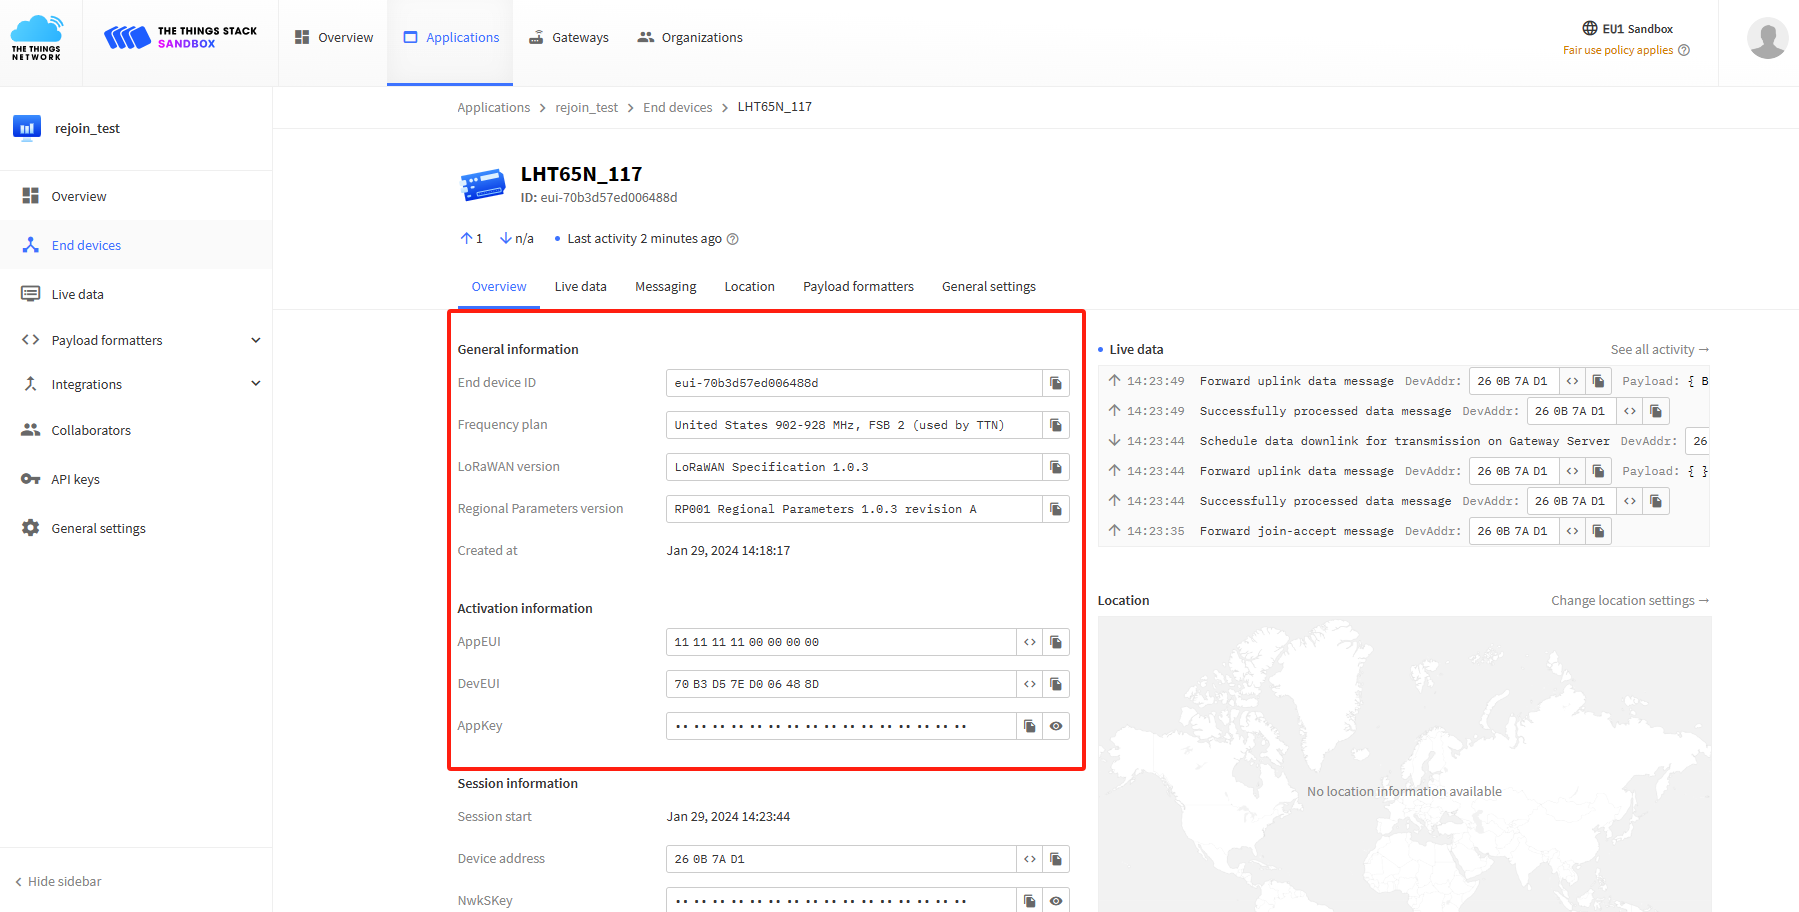Switch to the device Live data tab
The image size is (1799, 912).
point(580,287)
